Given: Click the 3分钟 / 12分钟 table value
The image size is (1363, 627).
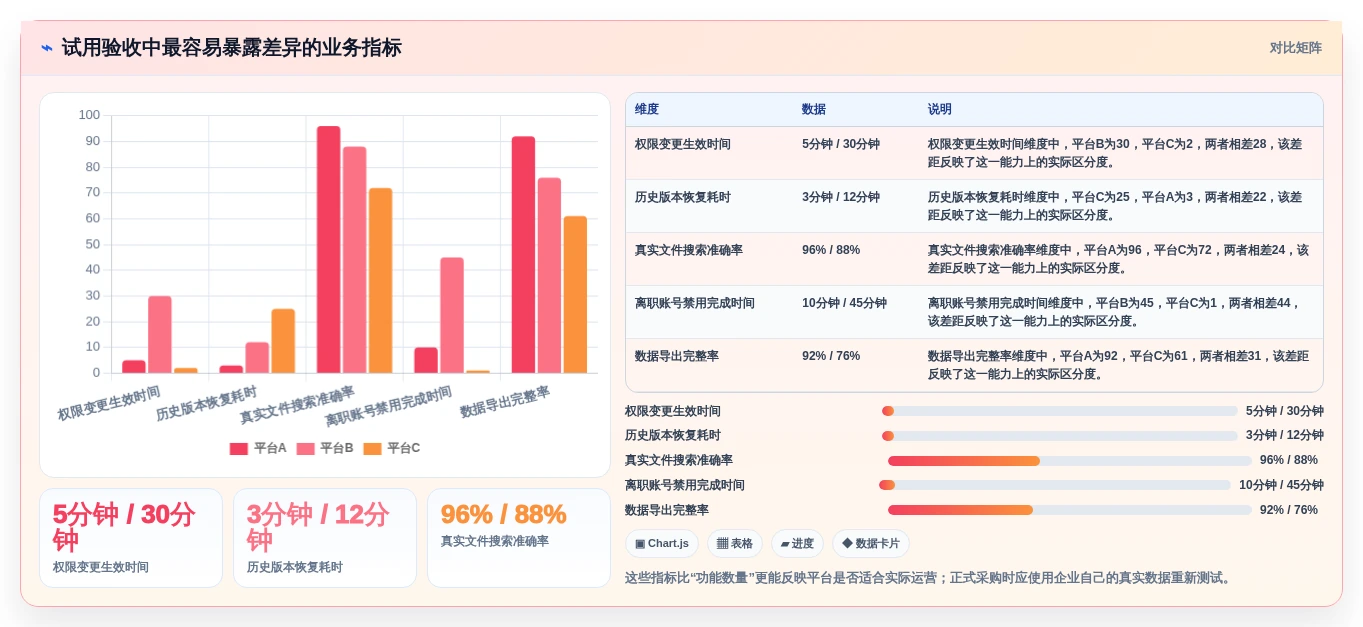Looking at the screenshot, I should [x=841, y=197].
